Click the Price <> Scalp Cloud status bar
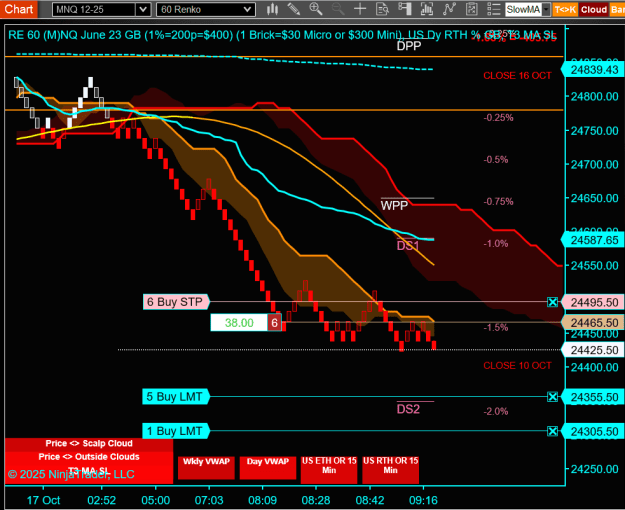This screenshot has width=625, height=510. click(89, 443)
